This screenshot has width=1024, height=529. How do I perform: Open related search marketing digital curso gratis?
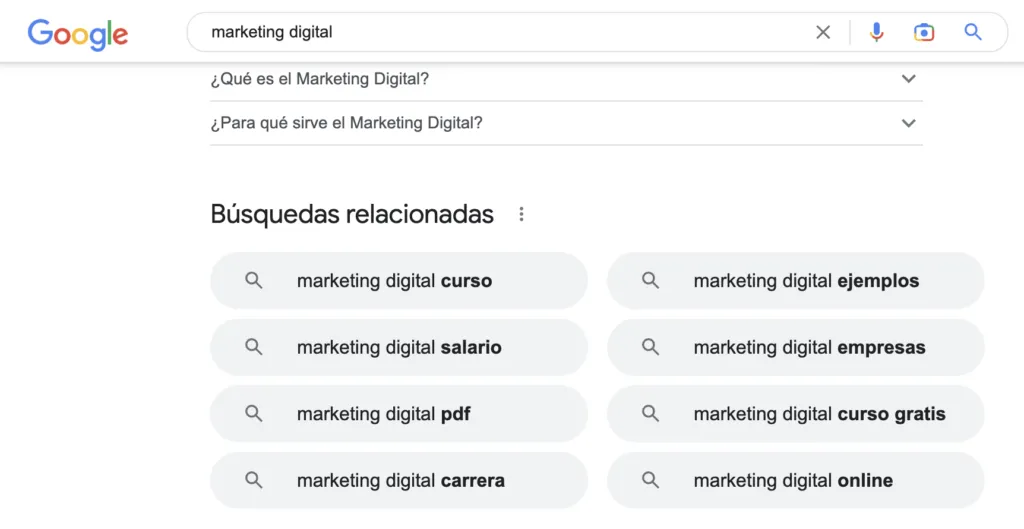coord(795,413)
